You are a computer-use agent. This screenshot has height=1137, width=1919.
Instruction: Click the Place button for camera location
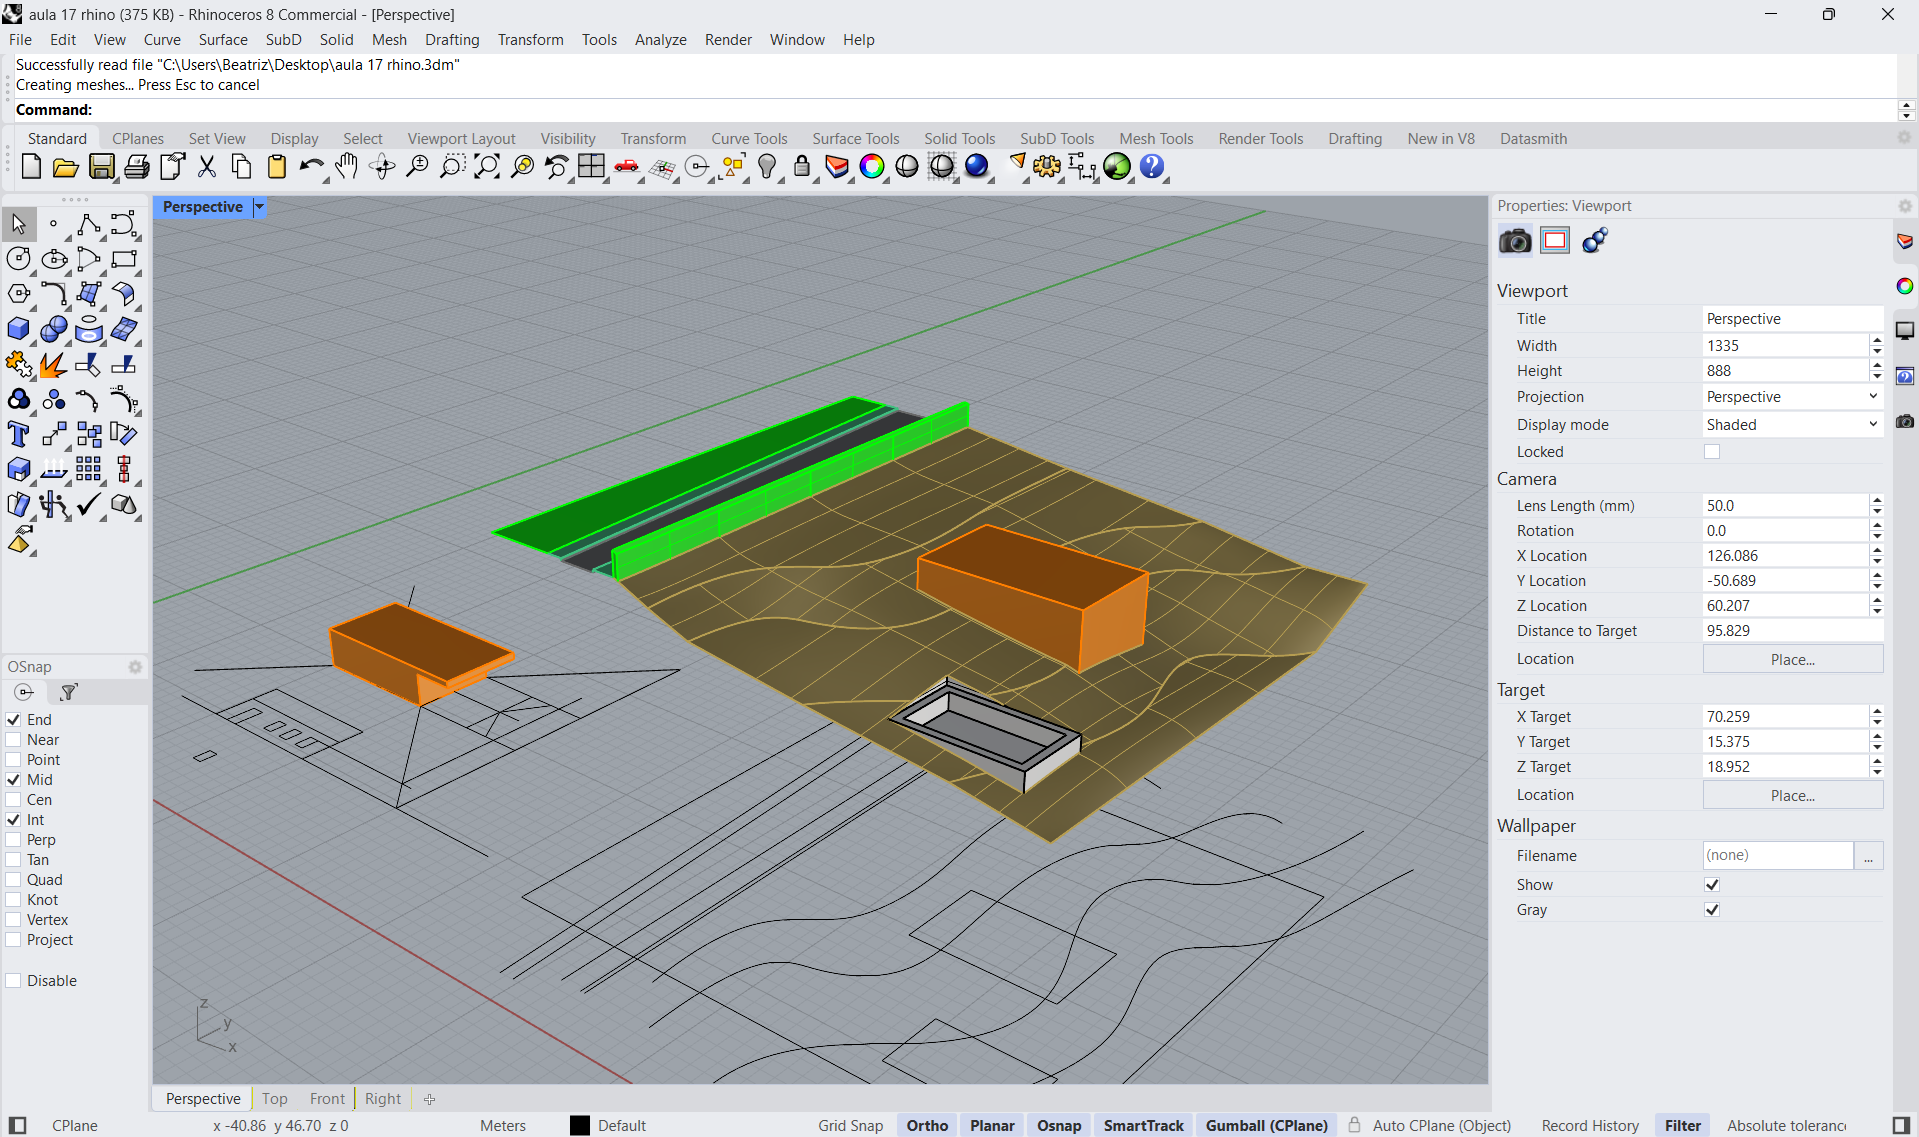tap(1792, 660)
